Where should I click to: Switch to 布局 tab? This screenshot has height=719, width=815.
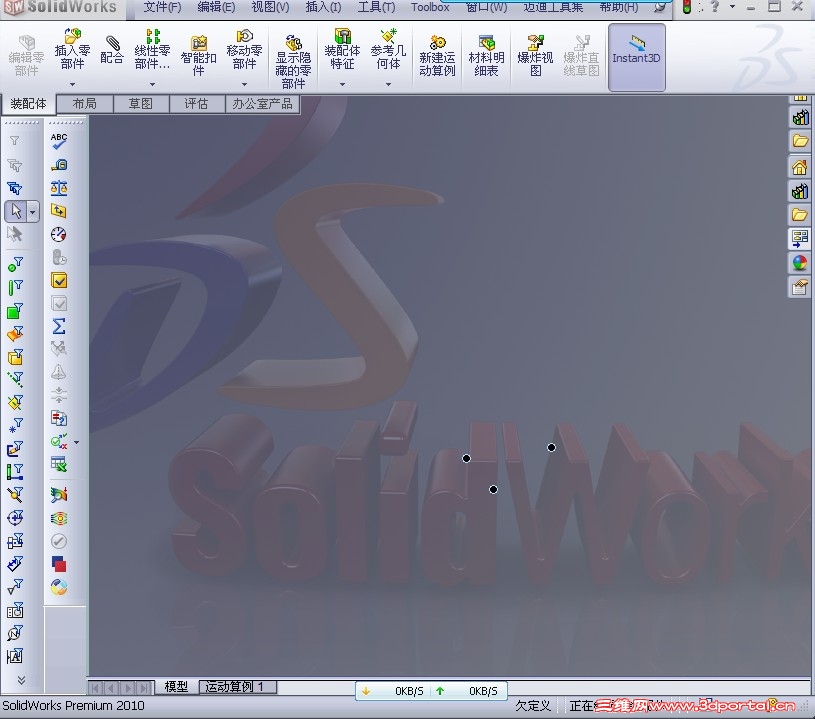(x=85, y=104)
